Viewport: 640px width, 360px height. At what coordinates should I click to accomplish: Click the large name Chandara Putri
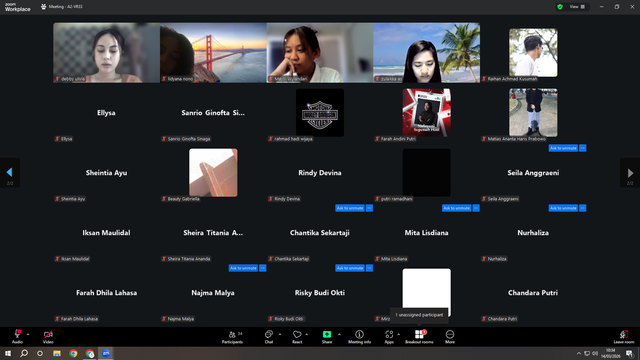(533, 293)
